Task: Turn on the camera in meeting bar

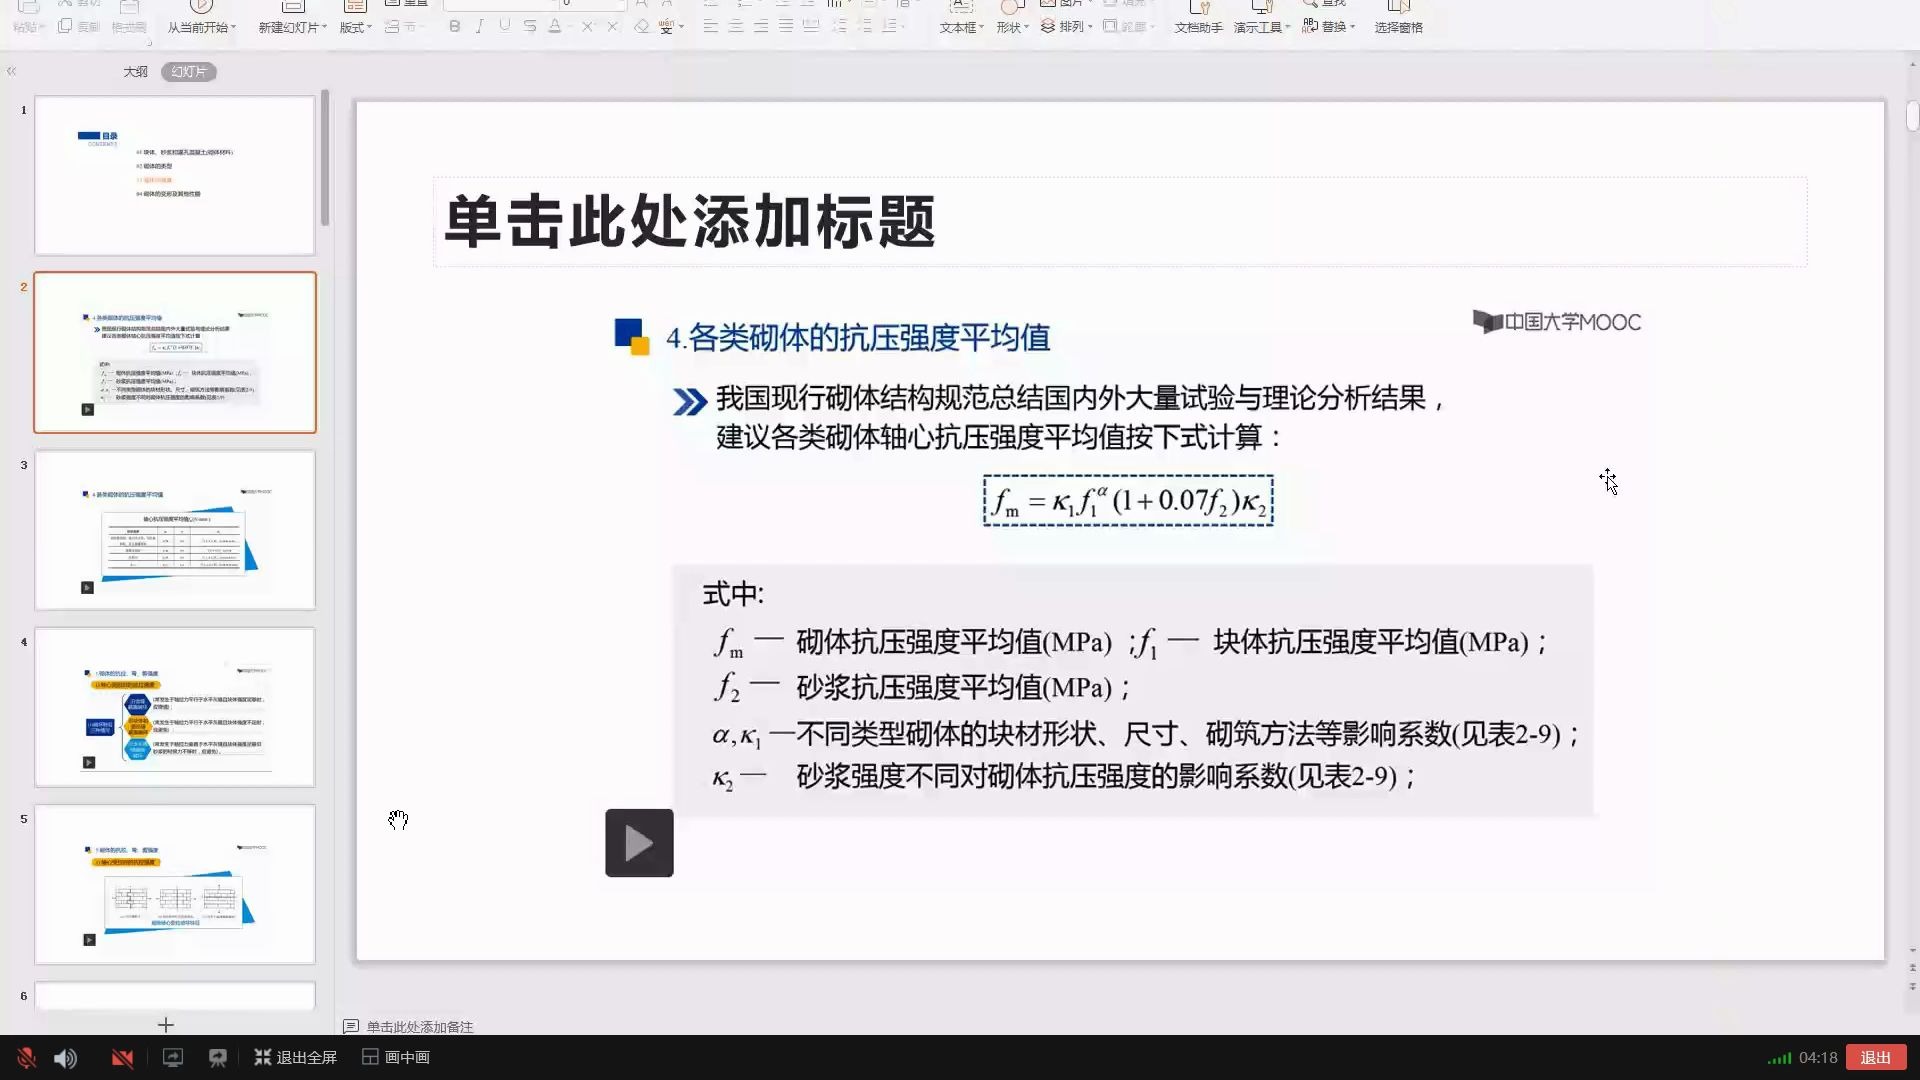Action: coord(122,1058)
